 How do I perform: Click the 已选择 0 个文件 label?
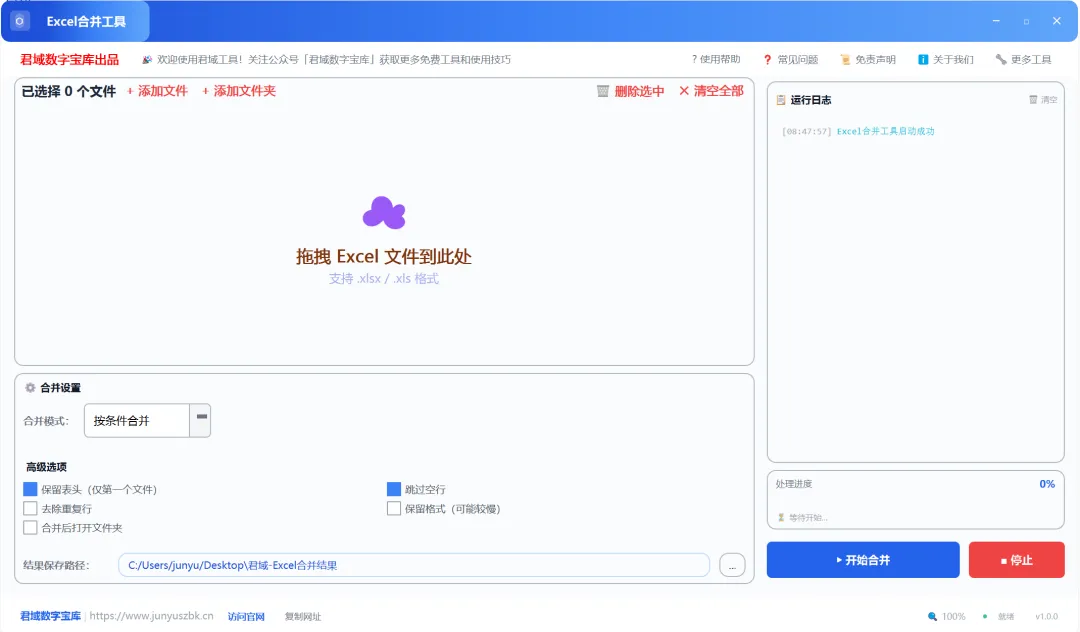pos(69,92)
